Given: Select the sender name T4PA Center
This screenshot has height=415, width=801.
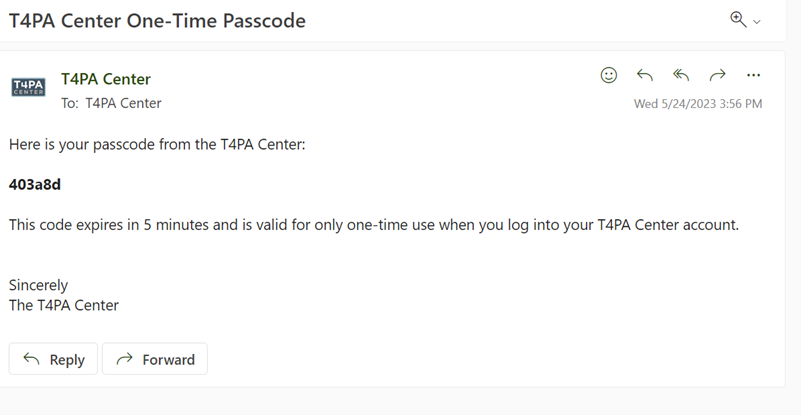Looking at the screenshot, I should [106, 79].
